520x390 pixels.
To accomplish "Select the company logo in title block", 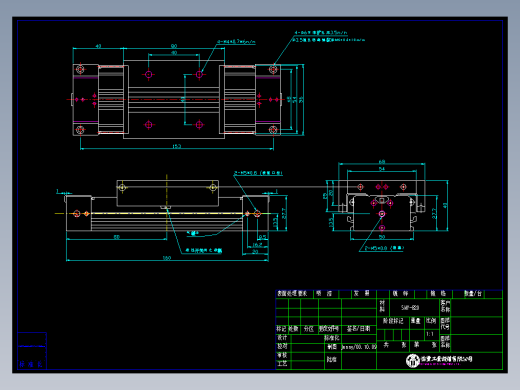I will (412, 360).
